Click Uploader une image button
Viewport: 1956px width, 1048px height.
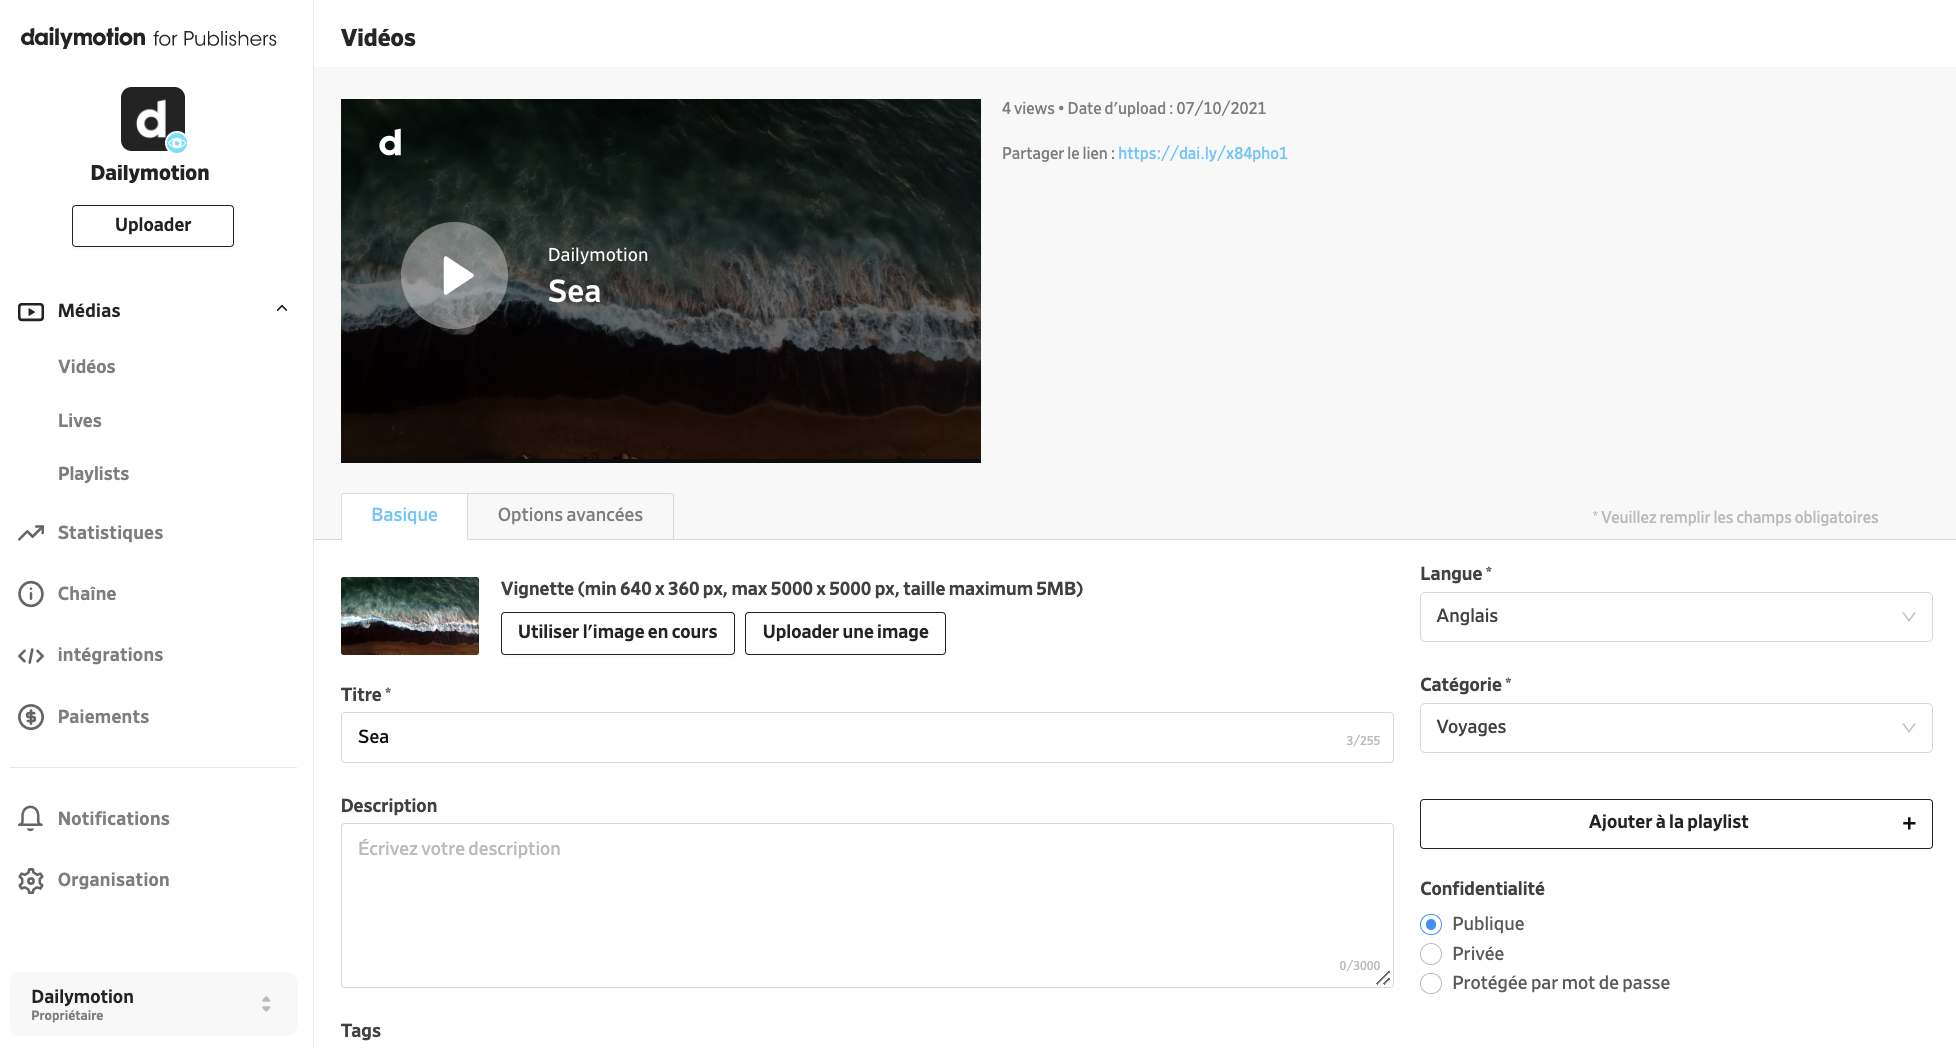(x=845, y=633)
